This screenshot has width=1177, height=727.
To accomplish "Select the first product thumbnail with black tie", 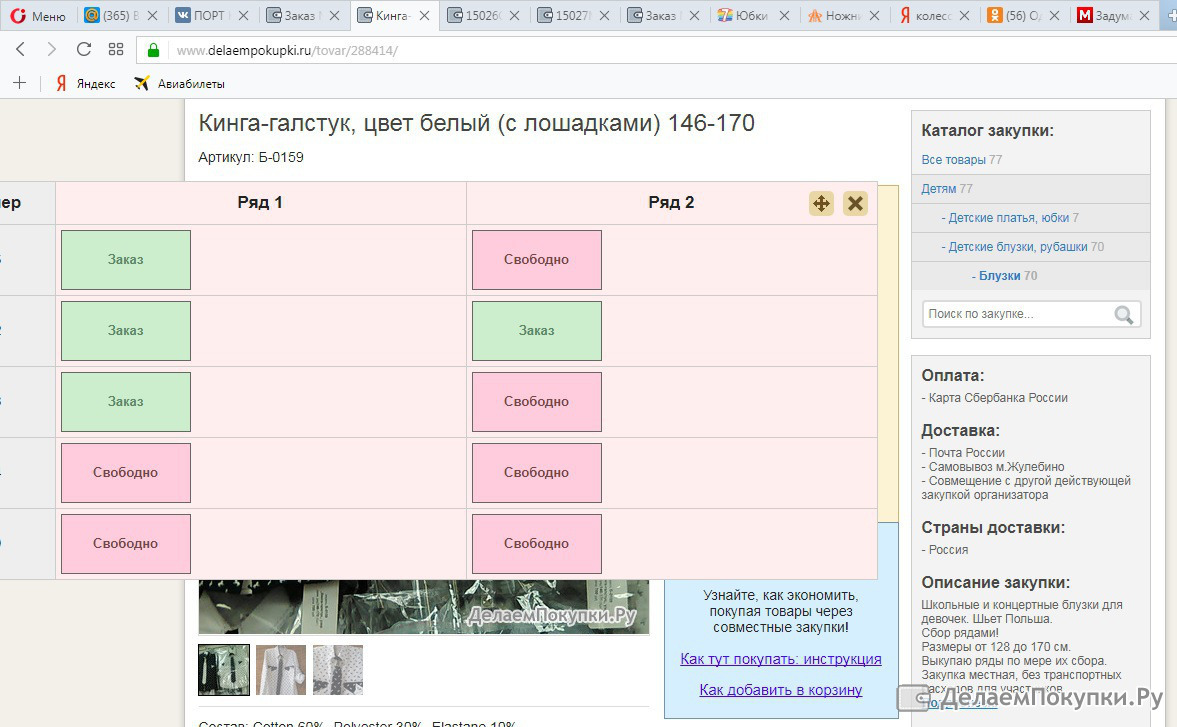I will 224,670.
